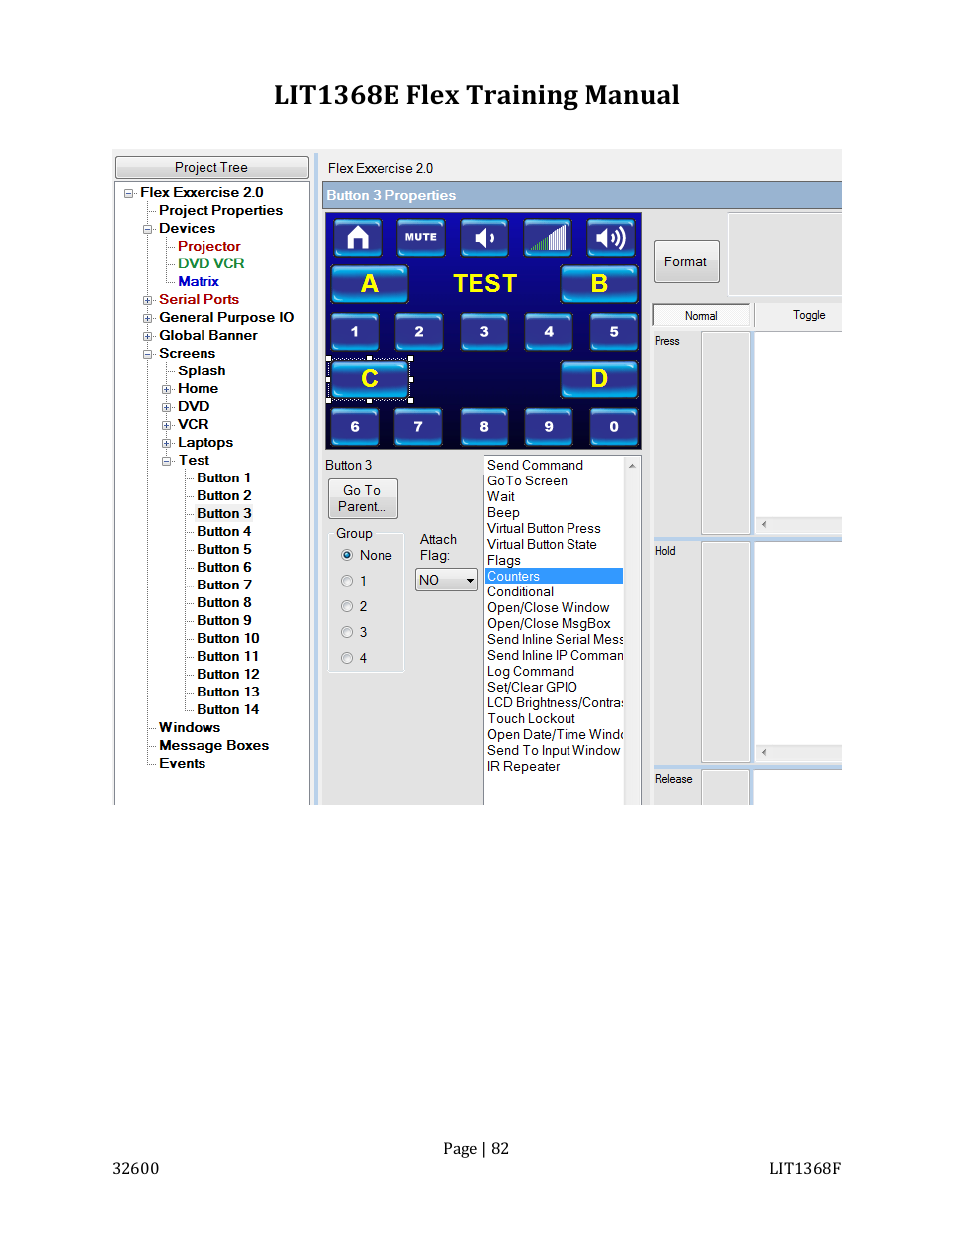Select GoTo Screen in action list
954x1235 pixels.
[x=528, y=481]
